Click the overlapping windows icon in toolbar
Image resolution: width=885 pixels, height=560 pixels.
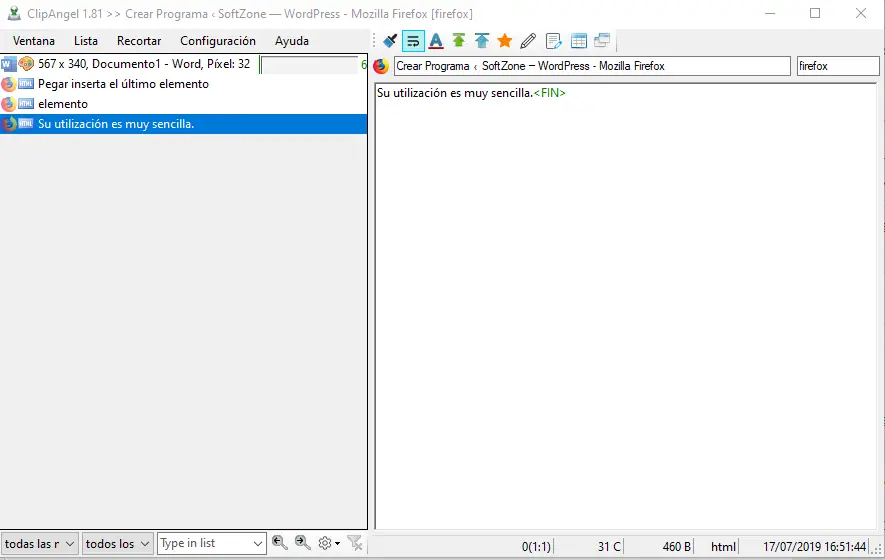click(602, 41)
